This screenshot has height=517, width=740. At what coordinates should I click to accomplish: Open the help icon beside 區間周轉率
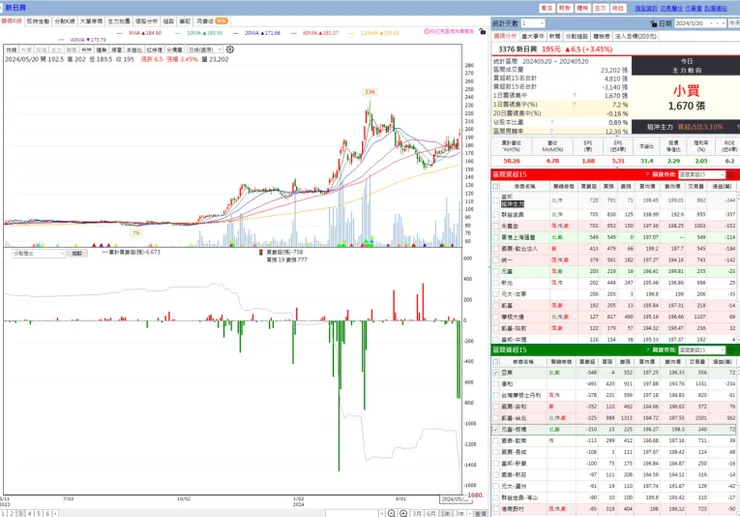[x=552, y=131]
